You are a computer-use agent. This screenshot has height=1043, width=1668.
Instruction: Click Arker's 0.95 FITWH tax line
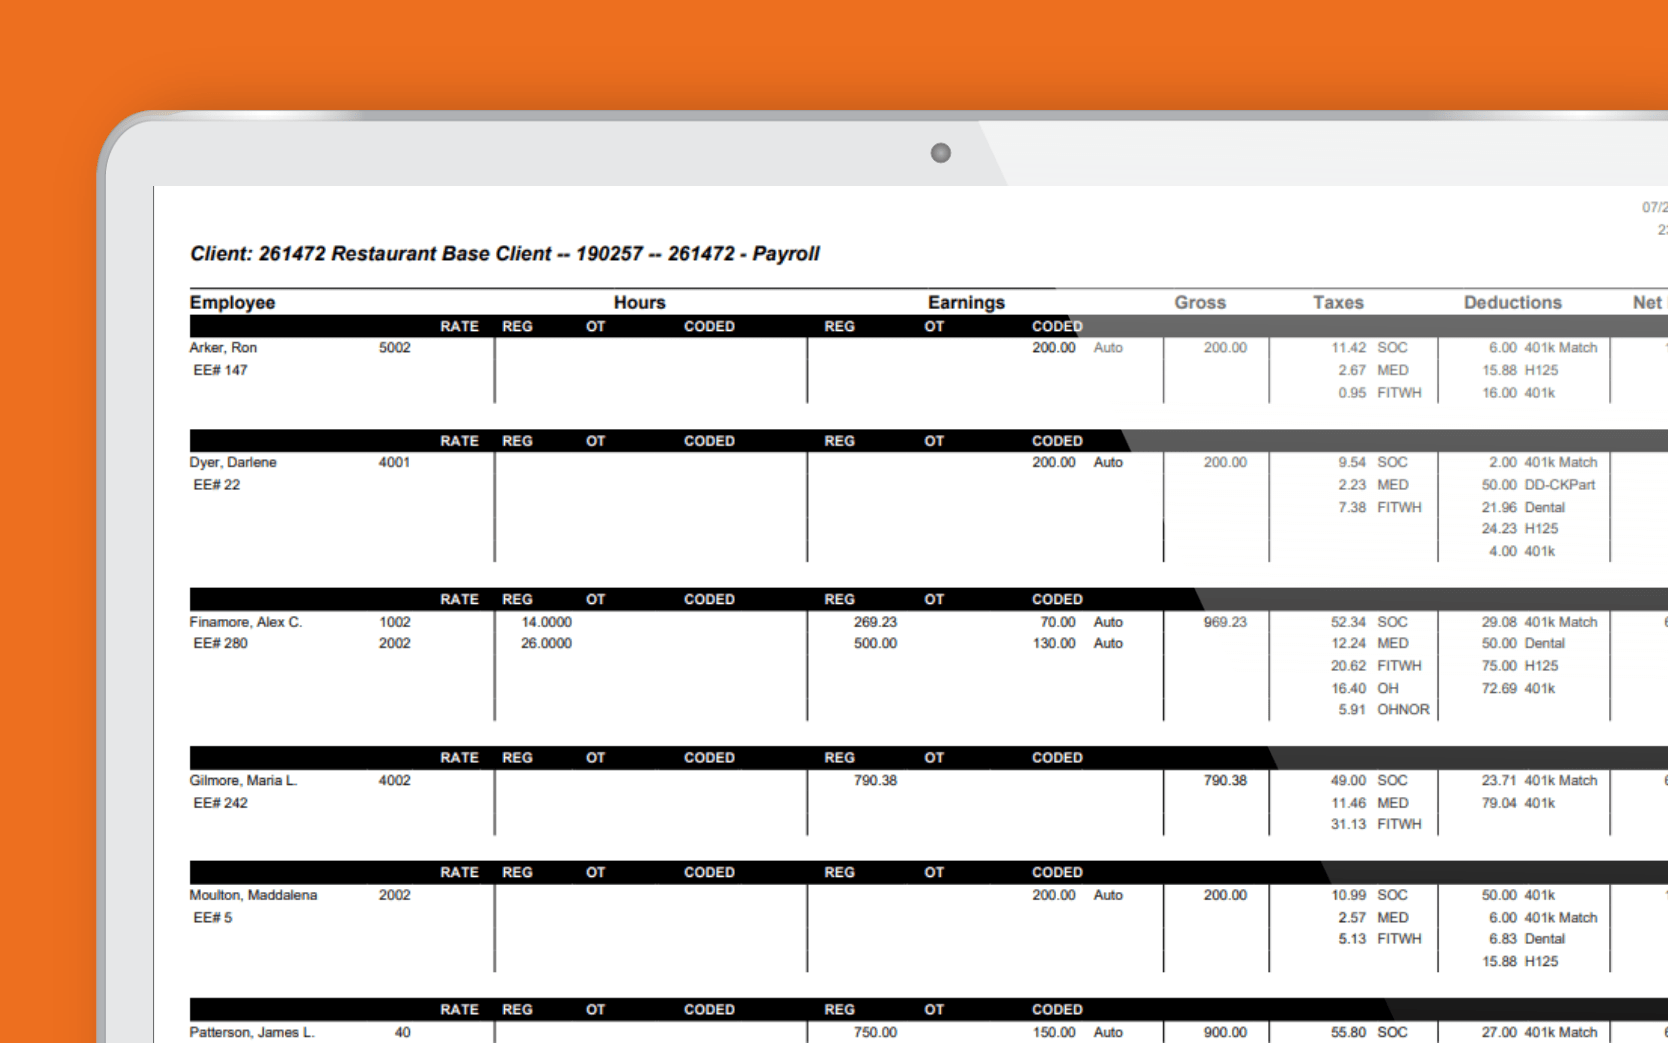point(1380,393)
